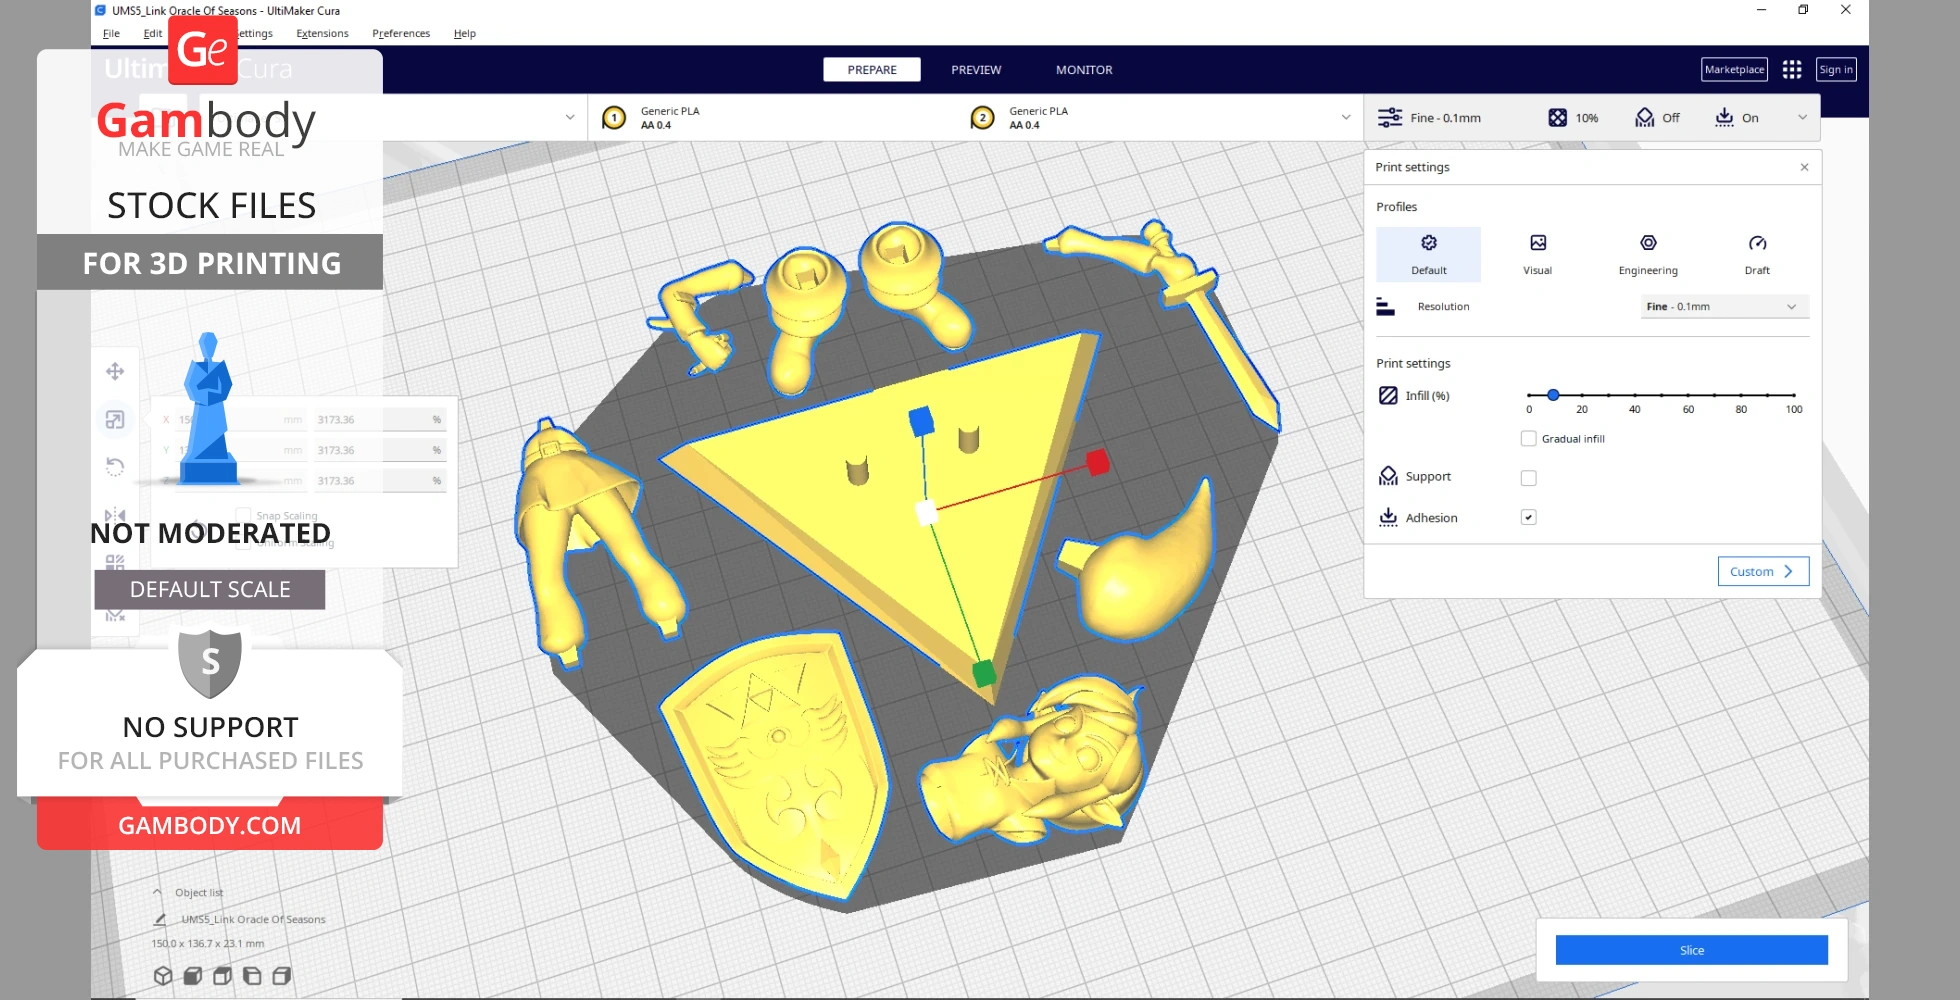This screenshot has height=1000, width=1960.
Task: Choose the Engineering profile
Action: click(1647, 254)
